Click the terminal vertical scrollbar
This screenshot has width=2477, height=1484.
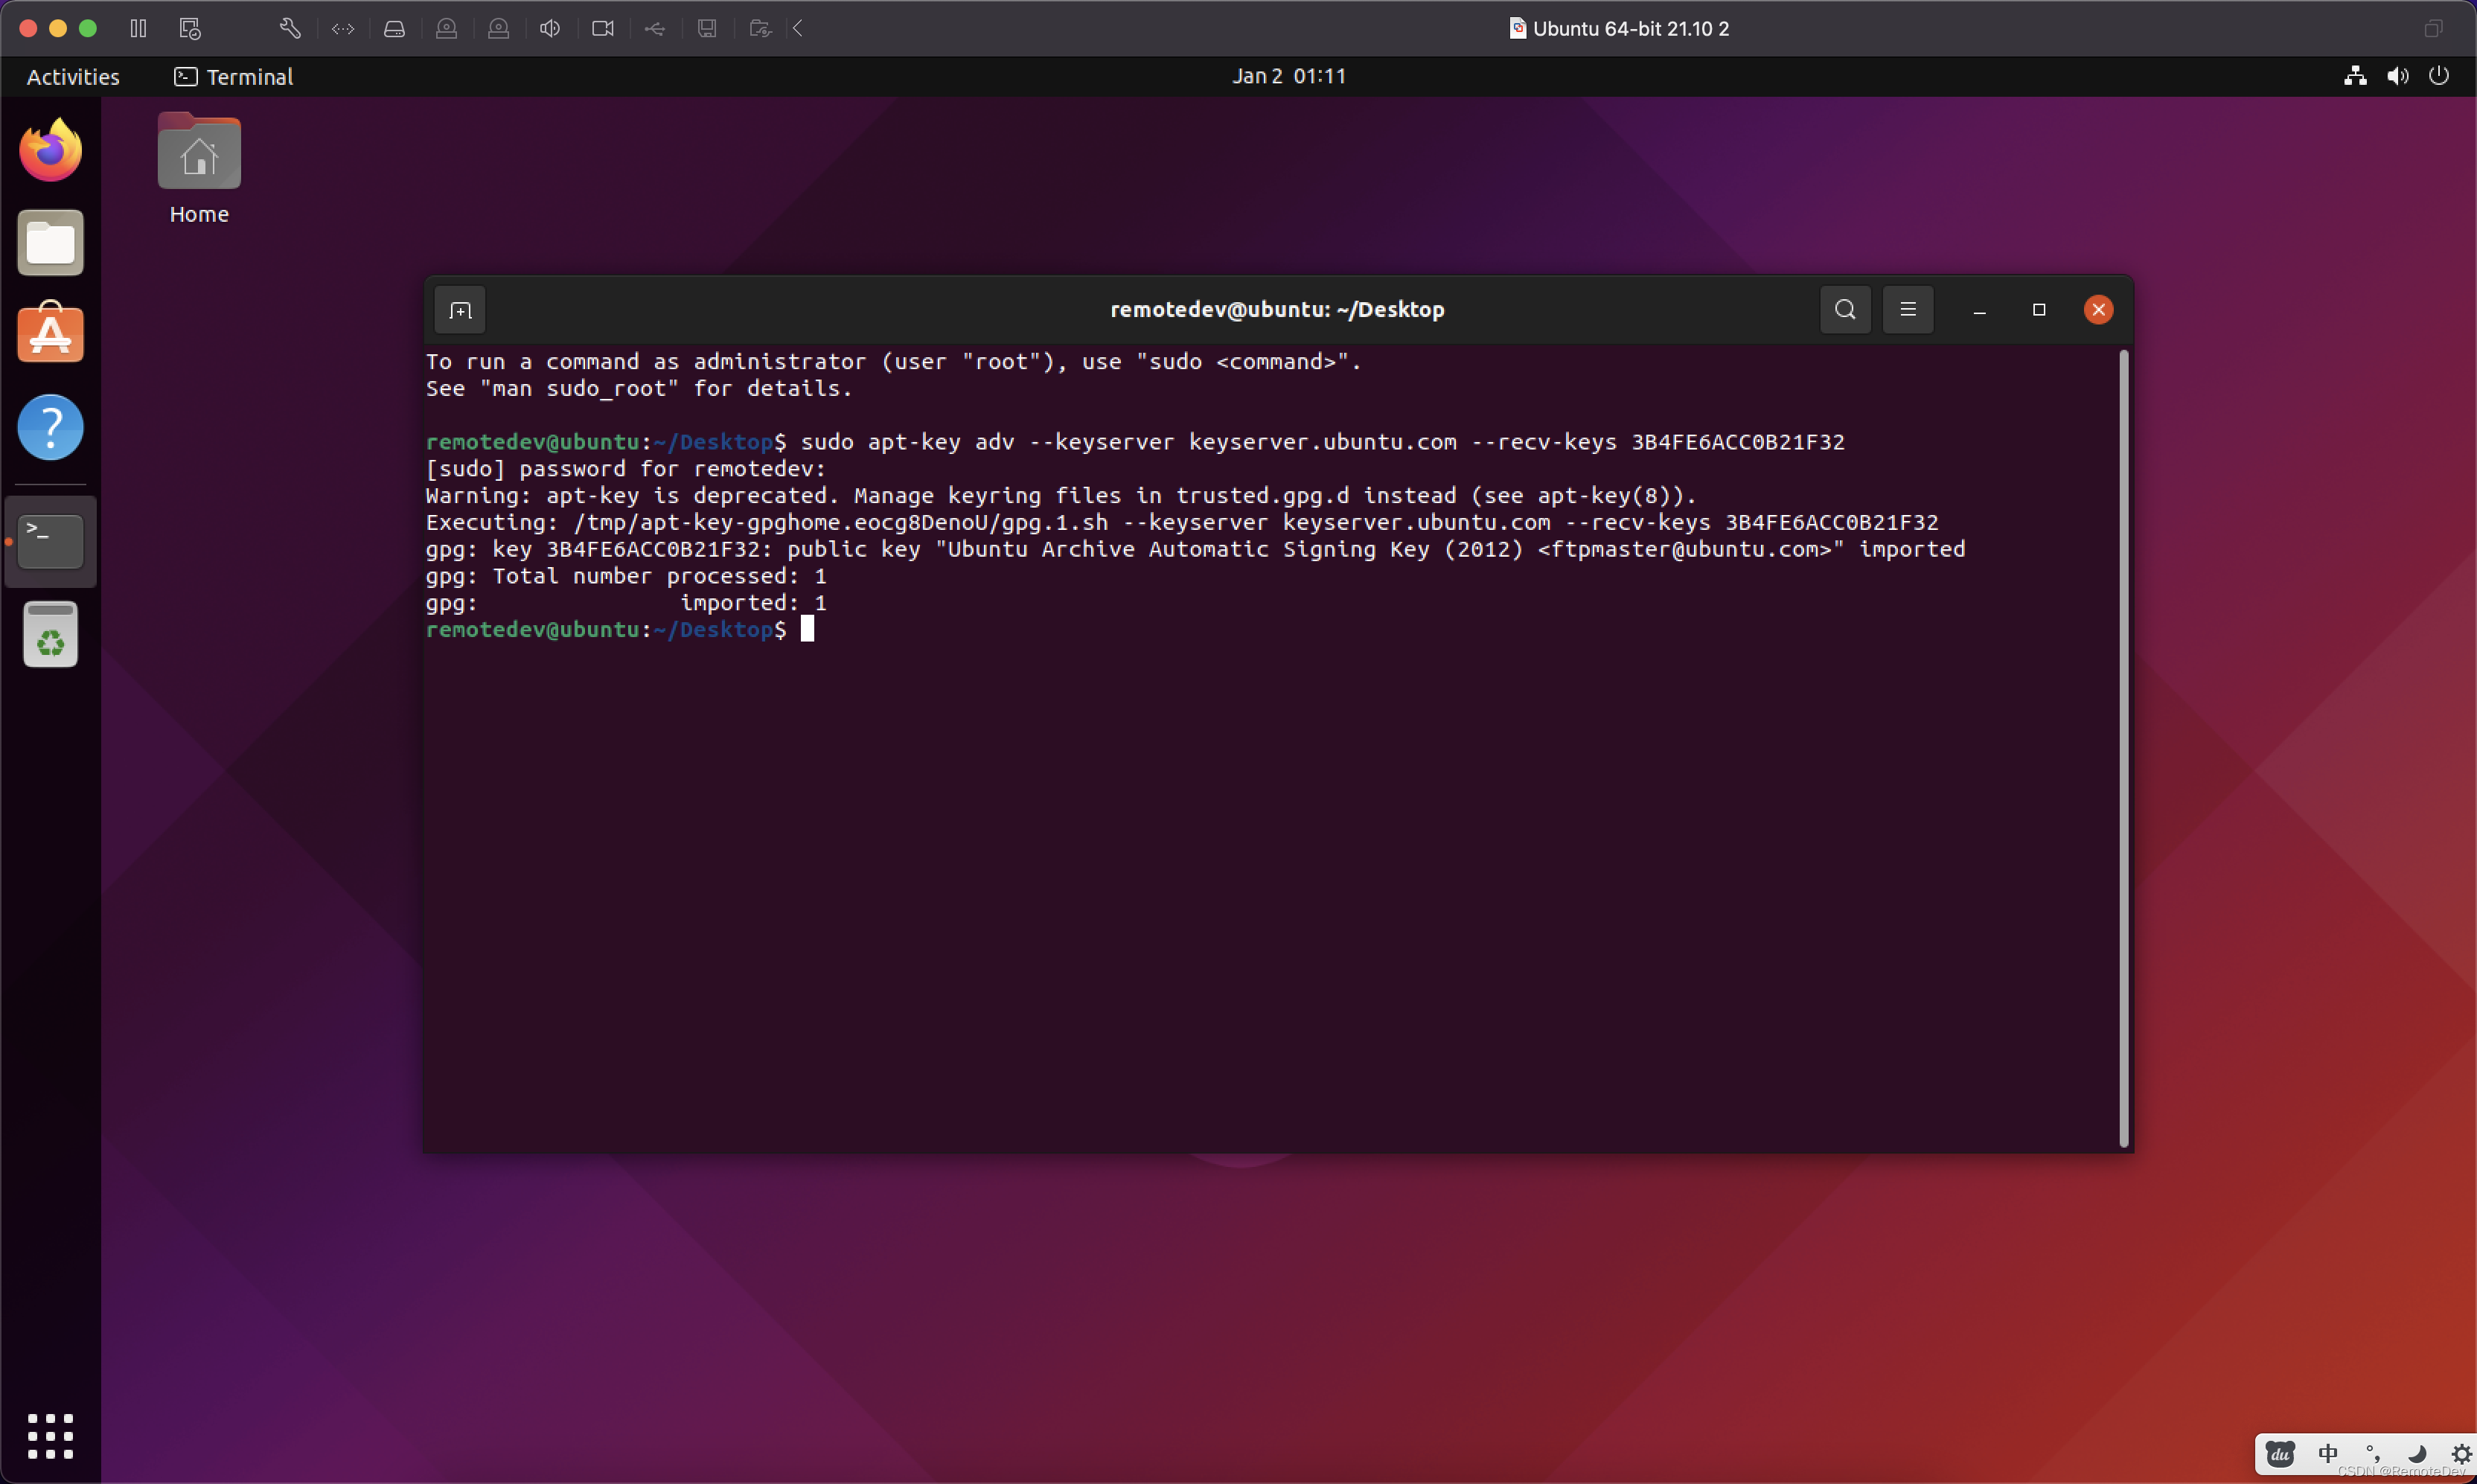[2123, 748]
